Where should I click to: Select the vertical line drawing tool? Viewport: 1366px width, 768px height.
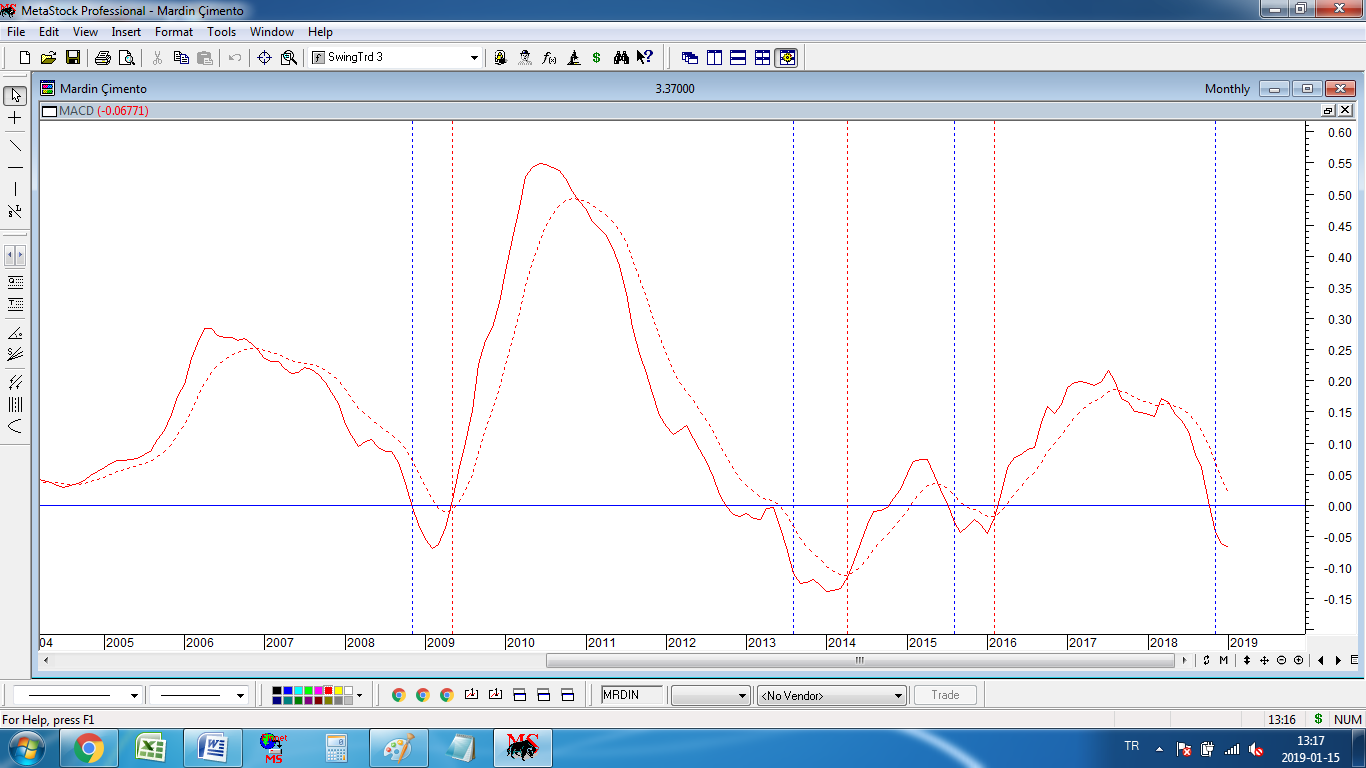tap(15, 190)
